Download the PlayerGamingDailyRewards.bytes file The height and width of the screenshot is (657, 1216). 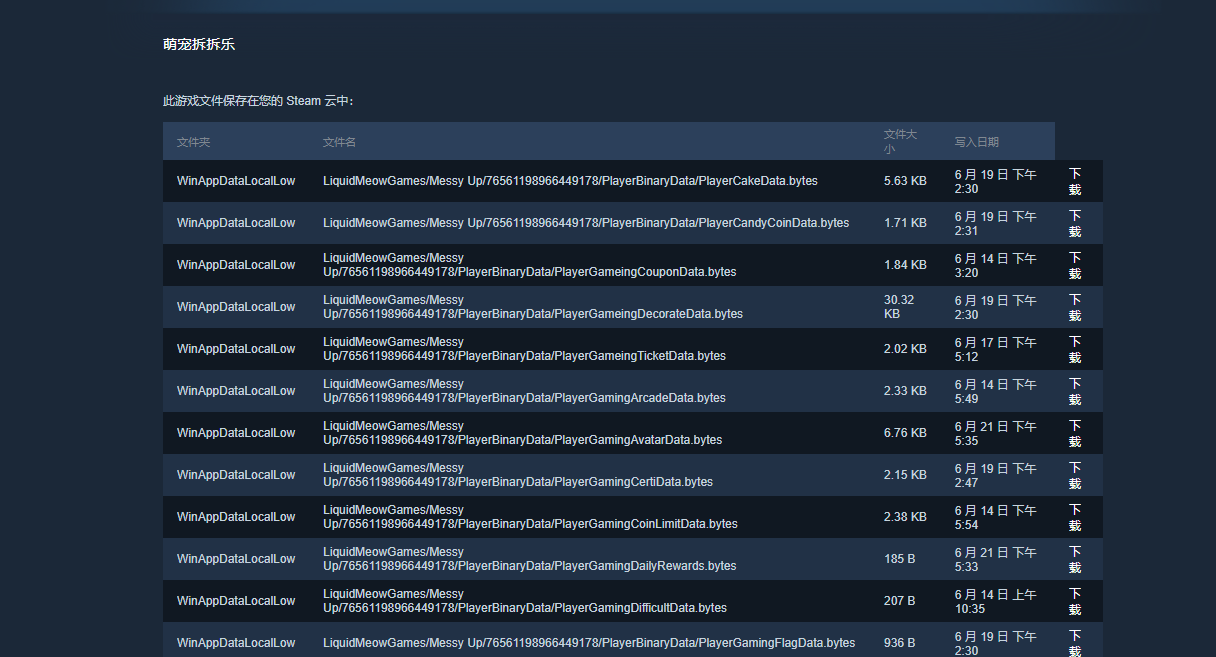click(x=1075, y=559)
